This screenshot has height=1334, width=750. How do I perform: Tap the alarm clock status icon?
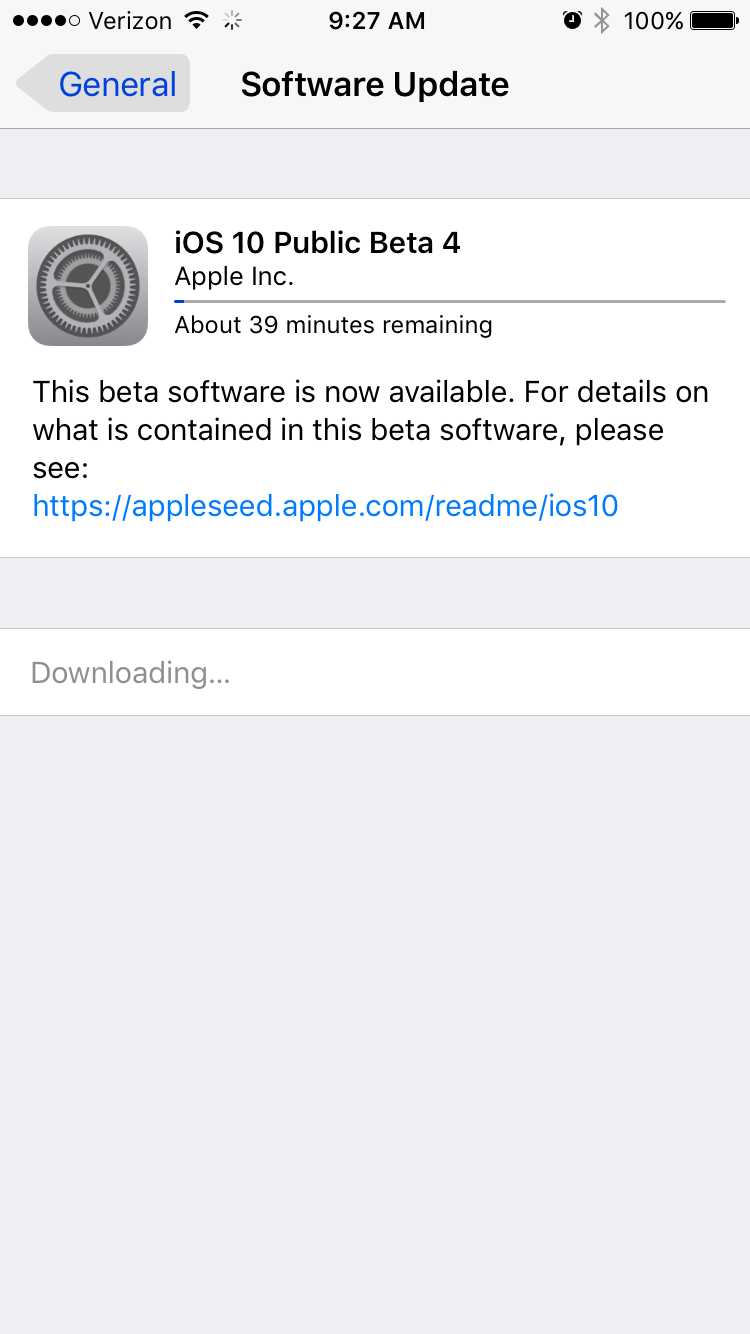point(572,20)
